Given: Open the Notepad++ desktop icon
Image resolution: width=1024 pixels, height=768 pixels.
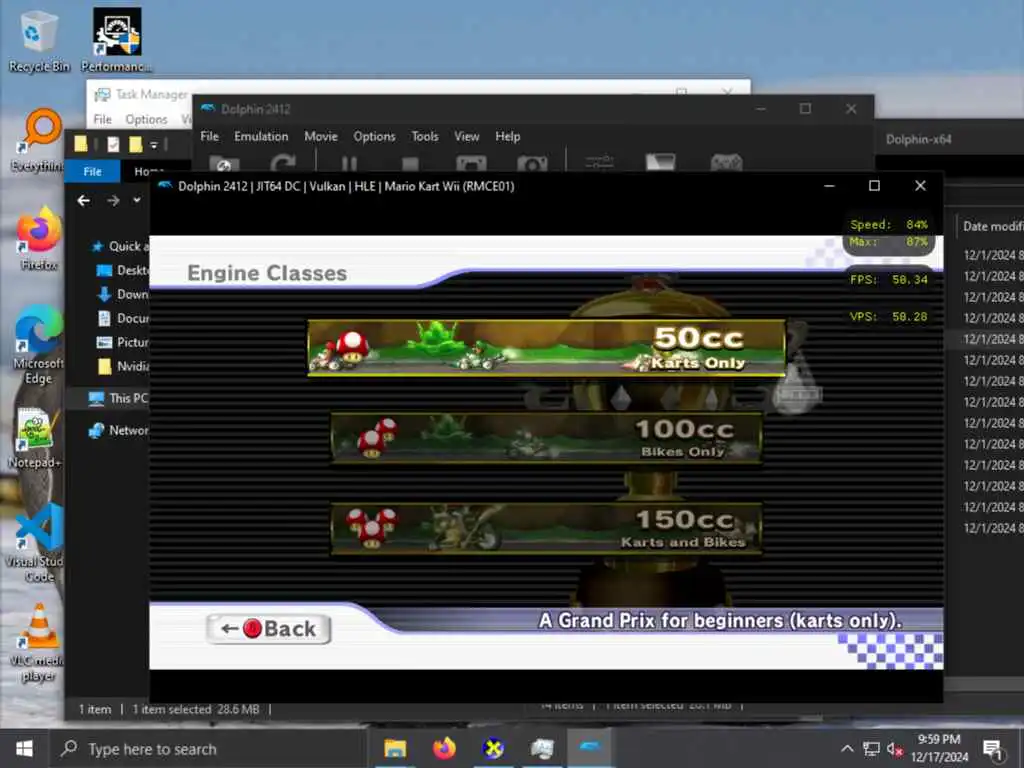Looking at the screenshot, I should [35, 439].
